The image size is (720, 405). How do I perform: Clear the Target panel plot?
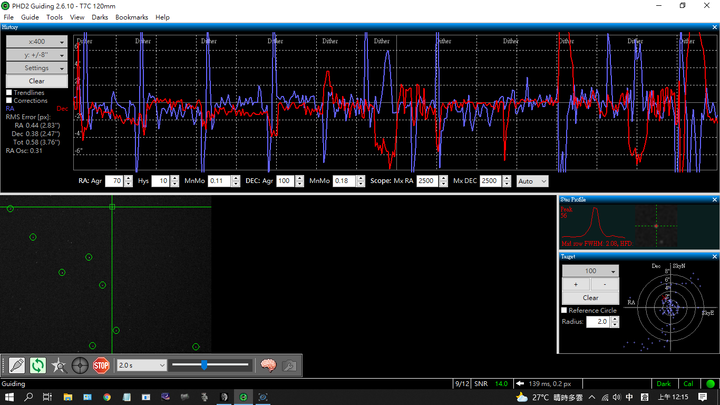coord(591,298)
